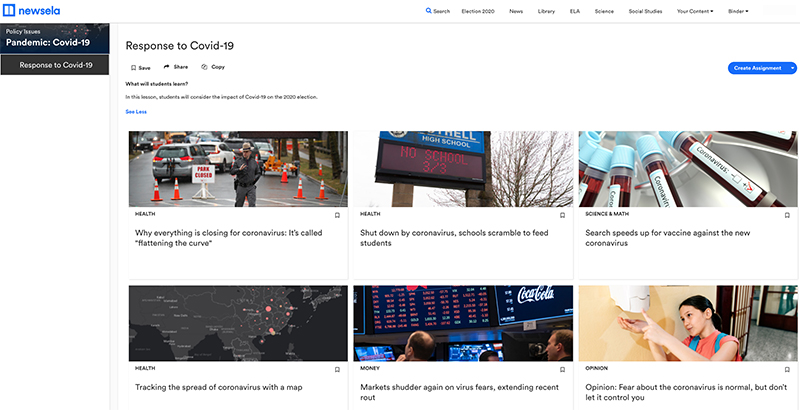Open article 'Tracking the spread of coronavirus'
The image size is (800, 410).
click(219, 387)
